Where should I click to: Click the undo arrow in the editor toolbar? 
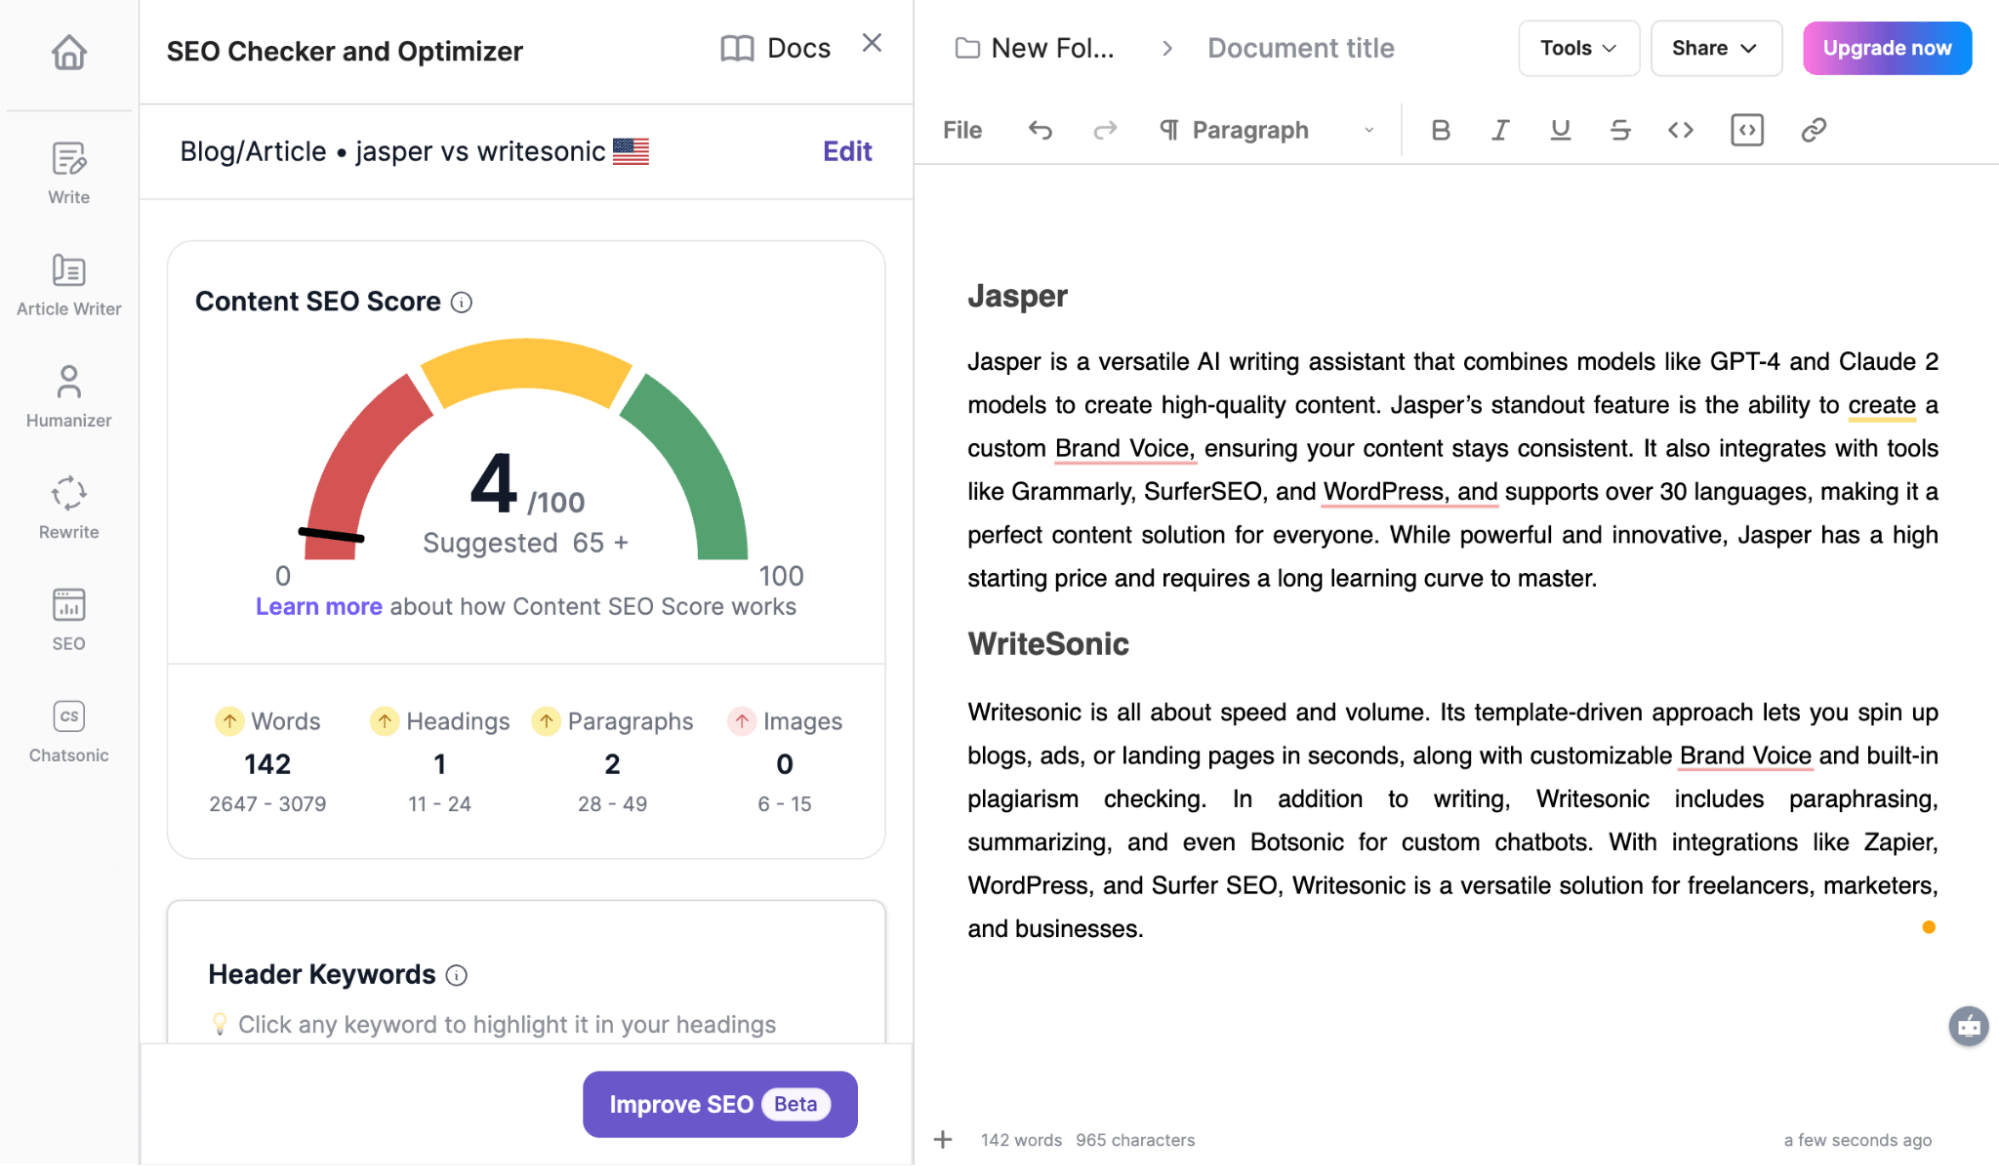coord(1040,129)
